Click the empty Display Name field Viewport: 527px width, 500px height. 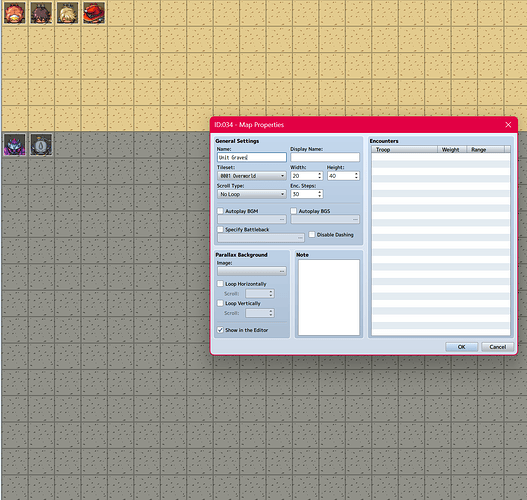pyautogui.click(x=325, y=157)
